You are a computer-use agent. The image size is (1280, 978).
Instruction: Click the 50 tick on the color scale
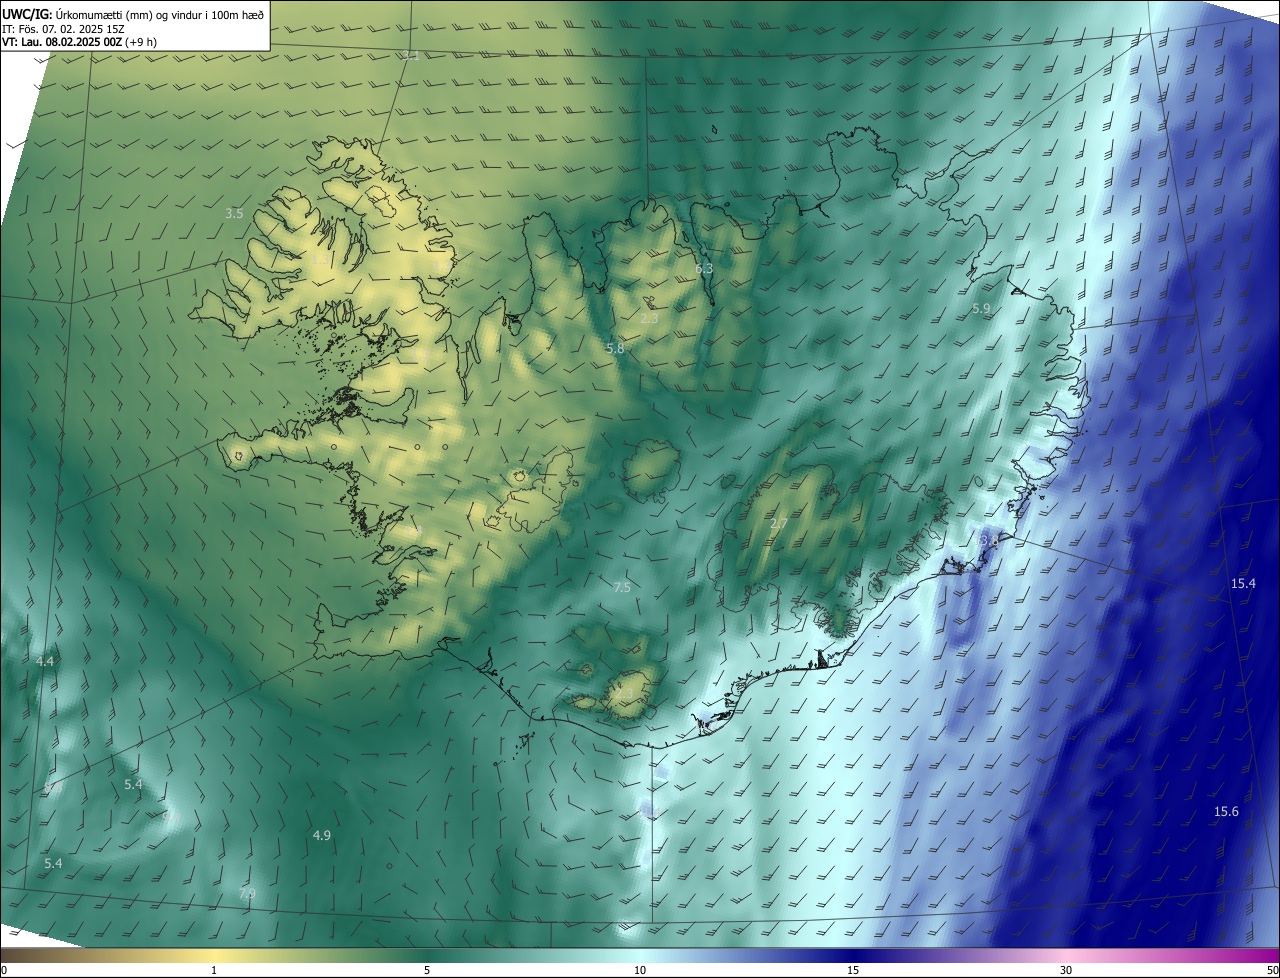tap(1272, 970)
